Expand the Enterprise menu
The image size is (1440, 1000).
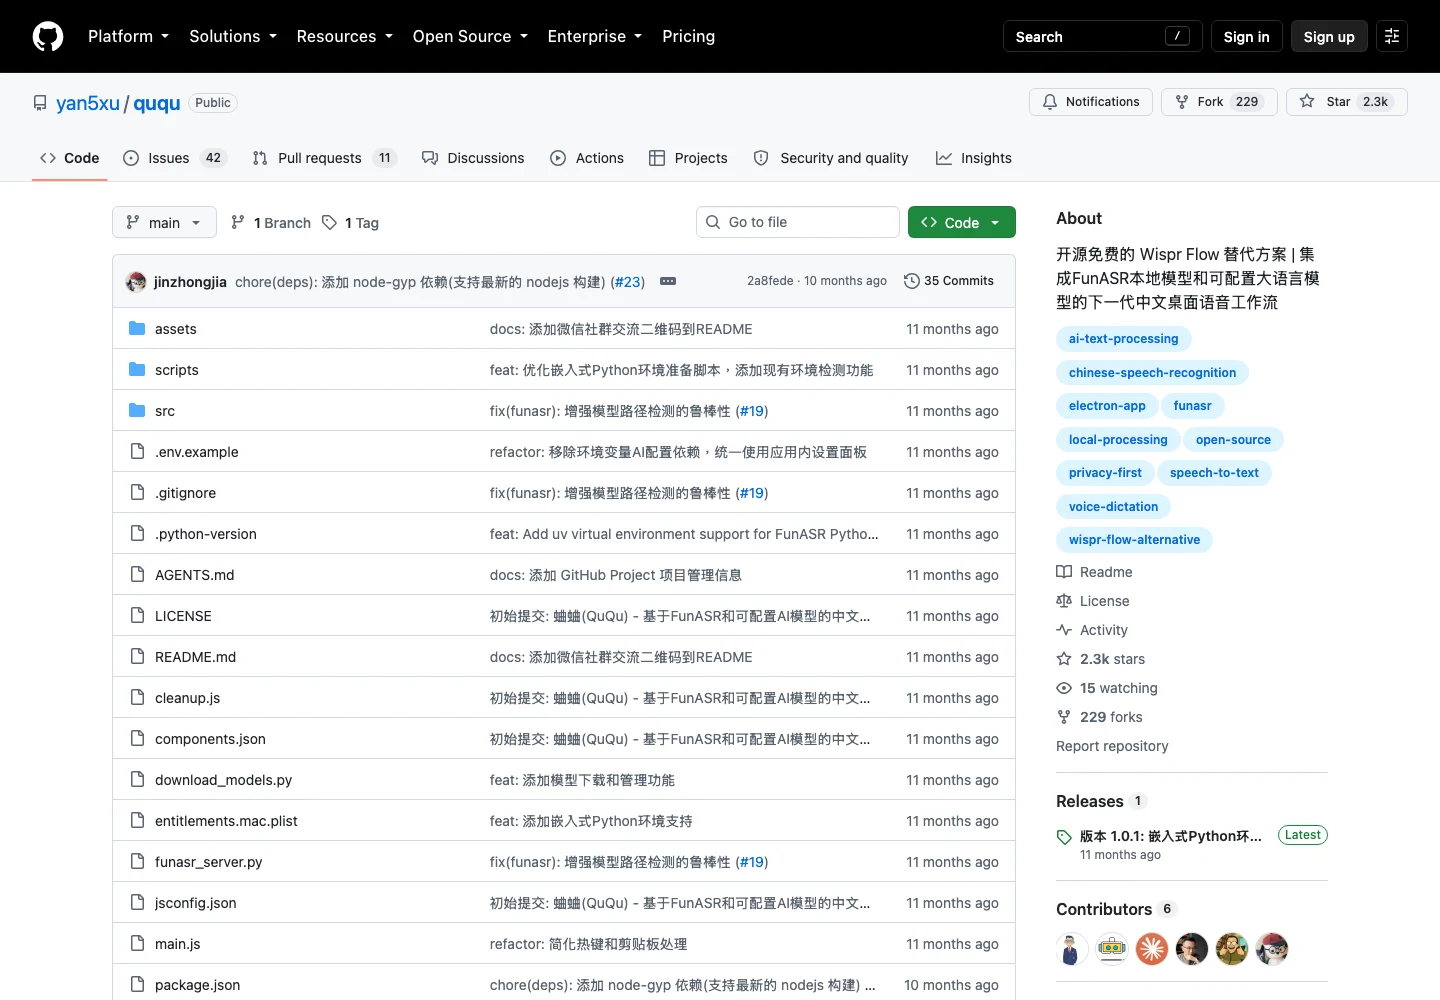[595, 36]
